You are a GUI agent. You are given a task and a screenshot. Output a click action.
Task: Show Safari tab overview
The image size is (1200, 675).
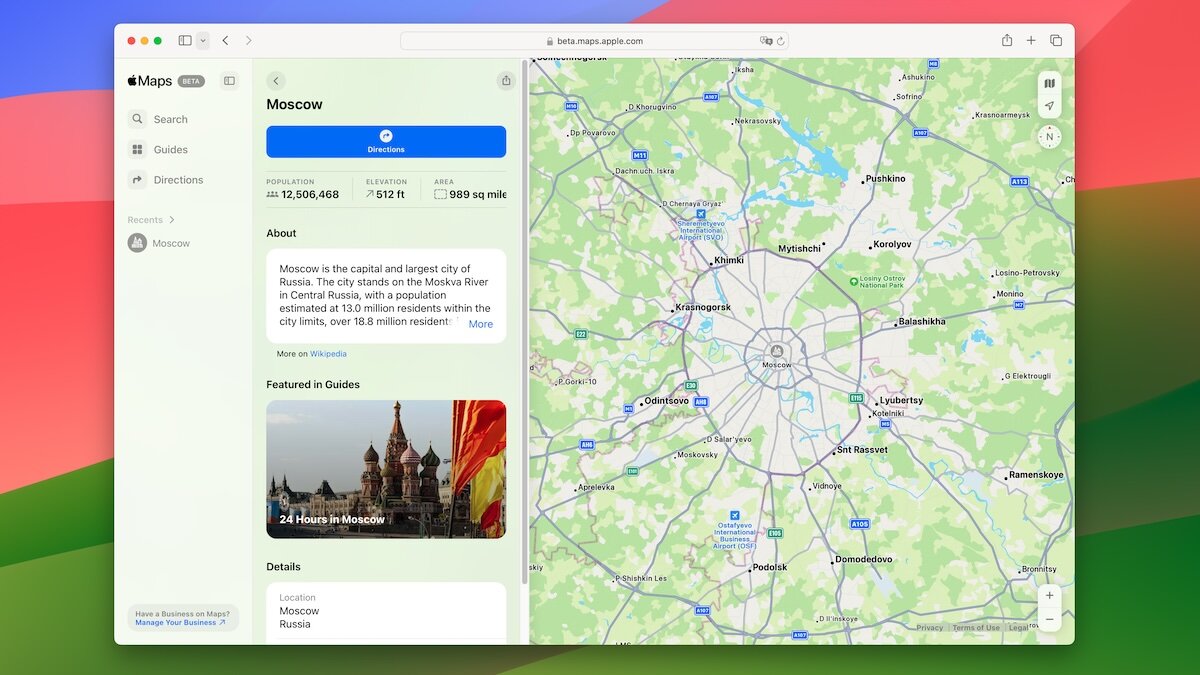point(1056,41)
